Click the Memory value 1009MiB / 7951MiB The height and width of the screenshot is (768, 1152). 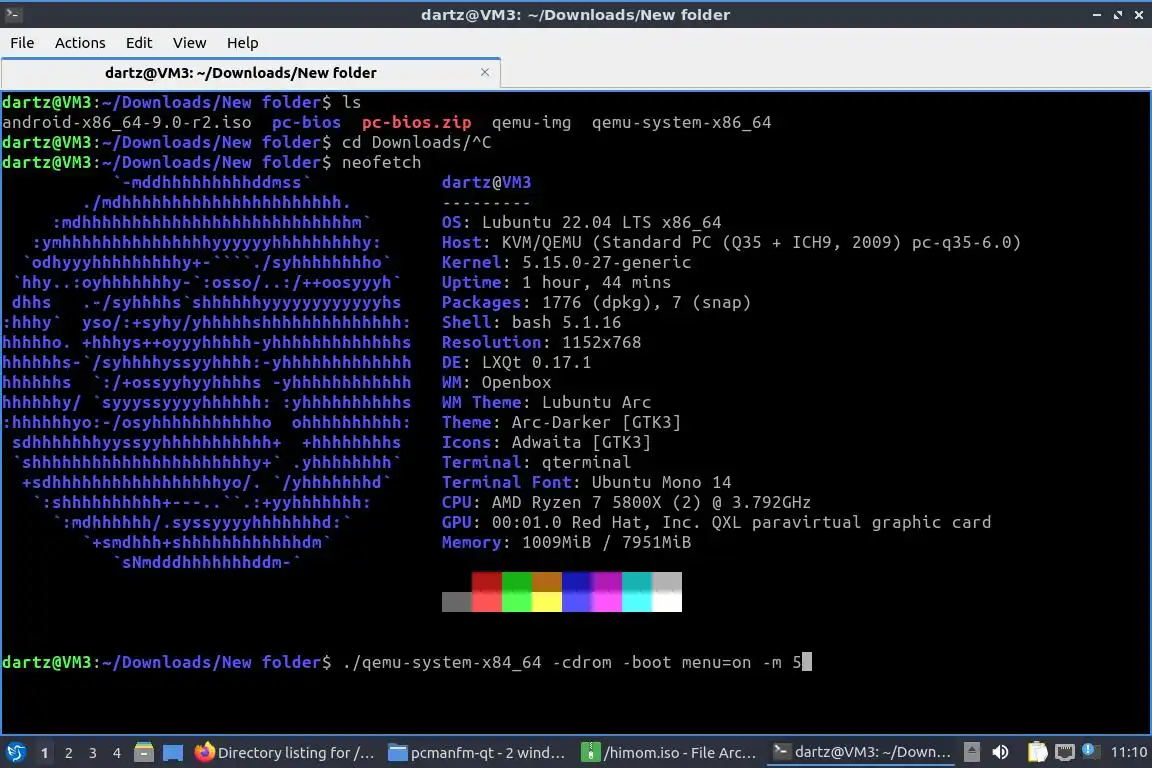click(x=606, y=542)
